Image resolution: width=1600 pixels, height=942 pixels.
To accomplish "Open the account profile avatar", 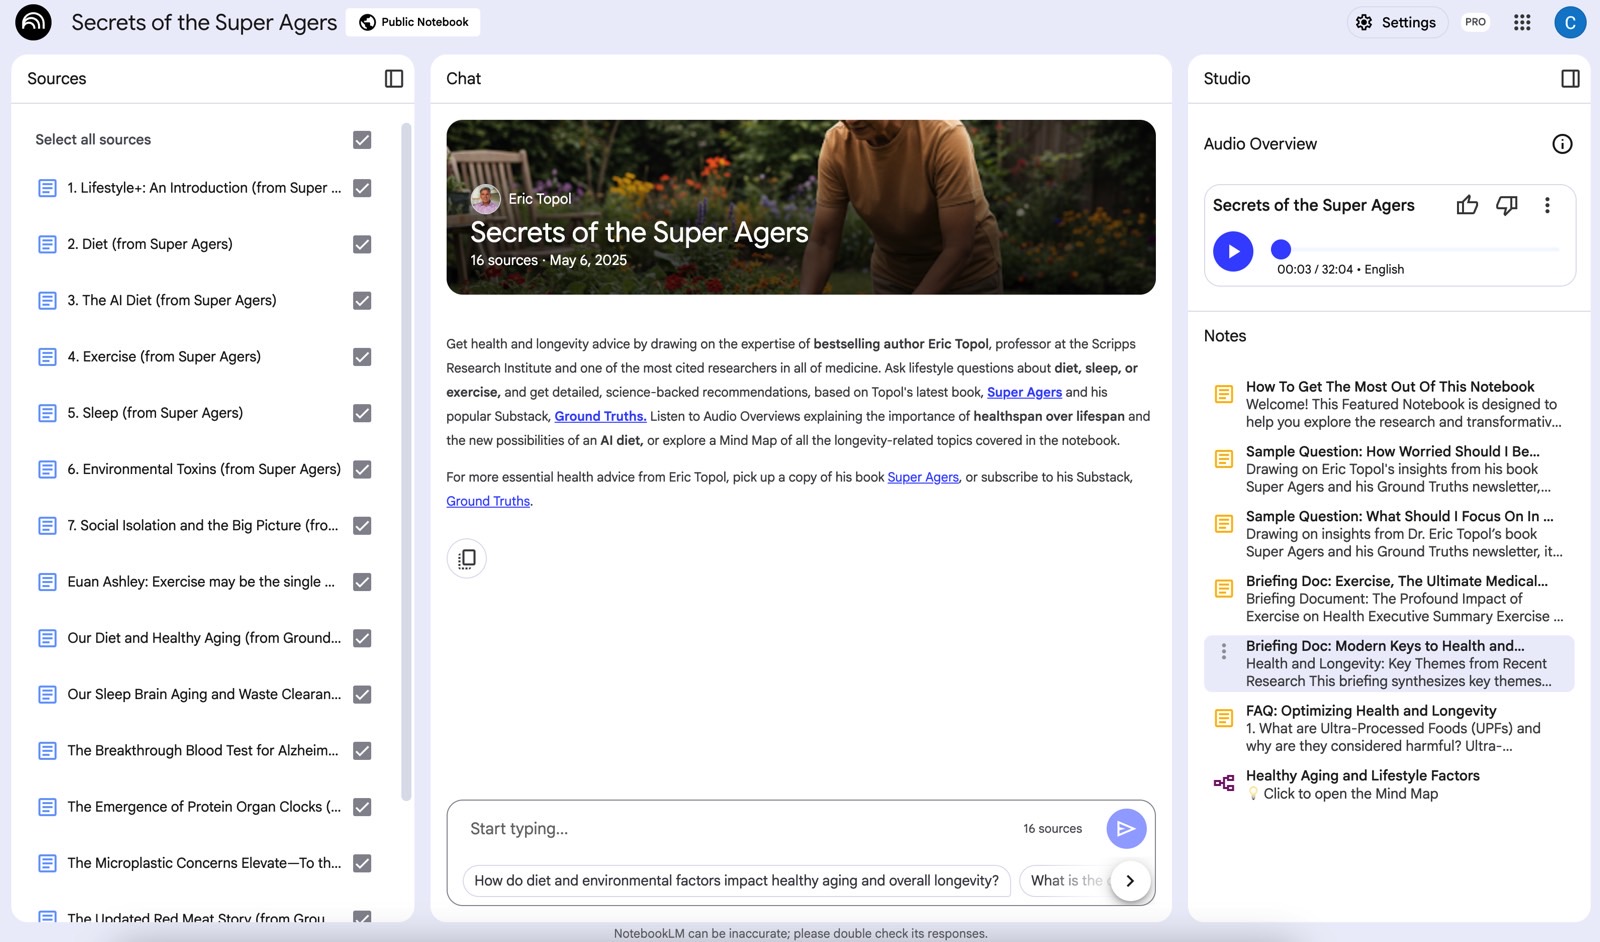I will pos(1570,22).
